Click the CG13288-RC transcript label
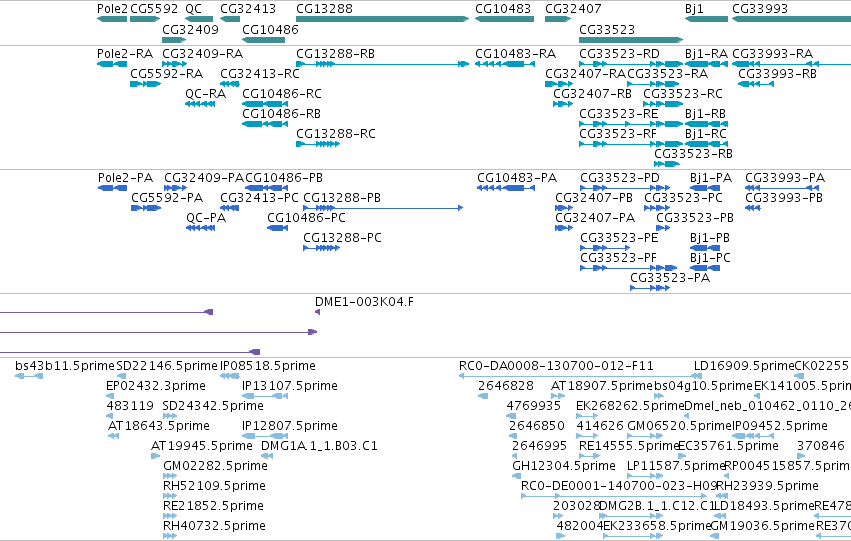 click(336, 134)
